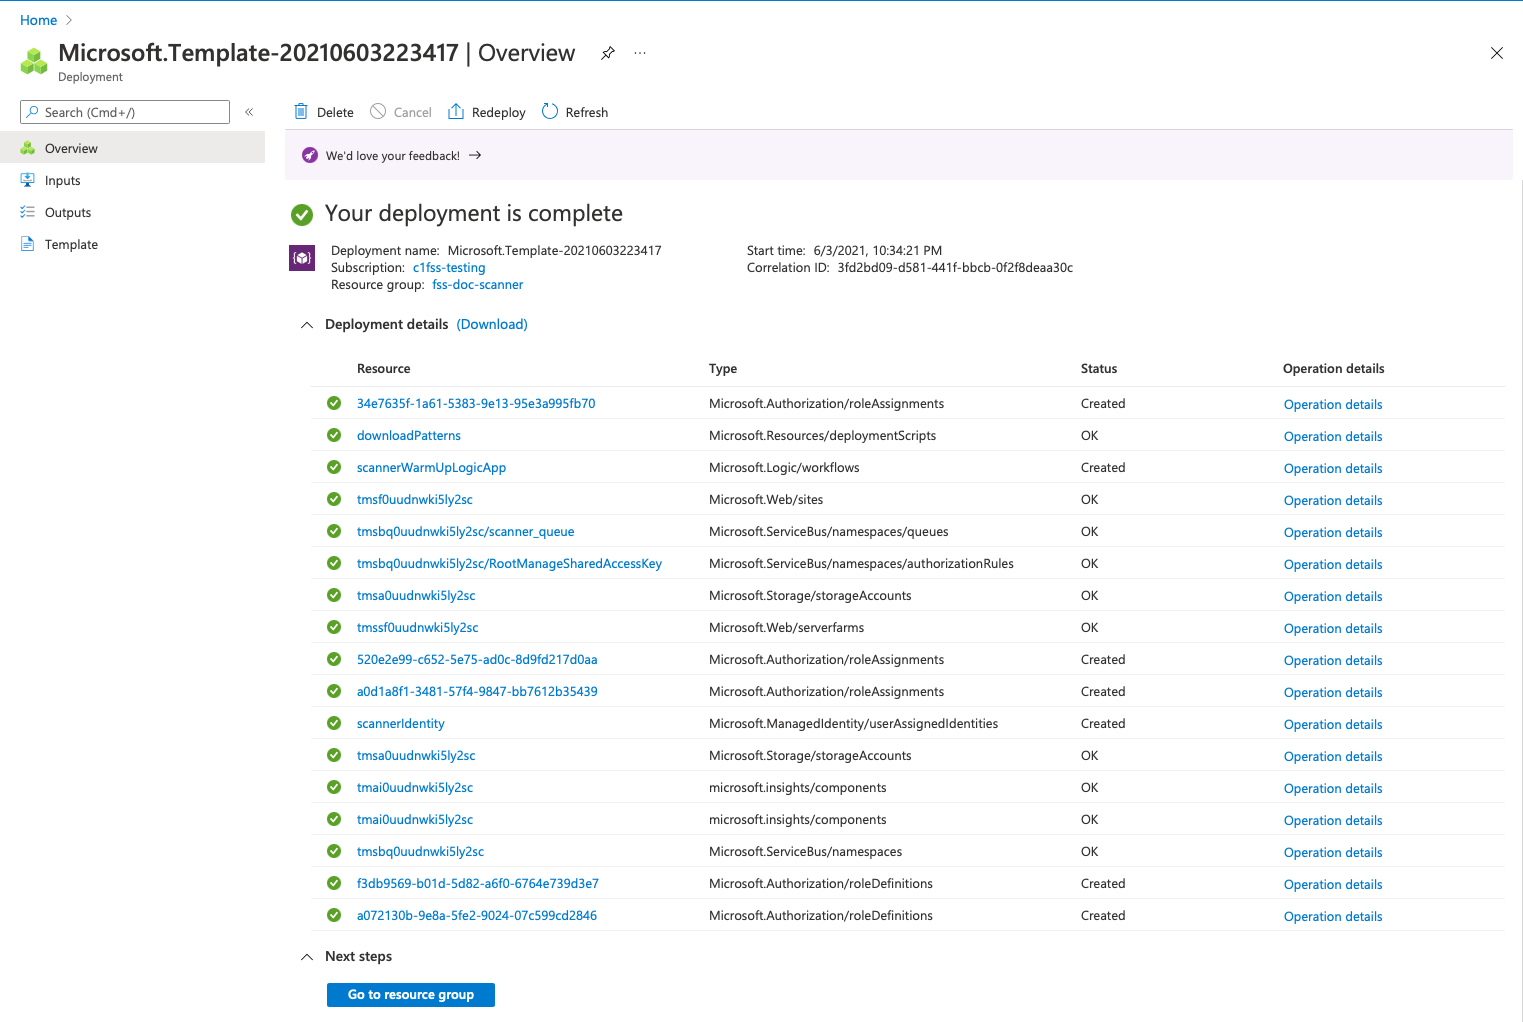Screen dimensions: 1523x1022
Task: Download the deployment details
Action: point(492,325)
